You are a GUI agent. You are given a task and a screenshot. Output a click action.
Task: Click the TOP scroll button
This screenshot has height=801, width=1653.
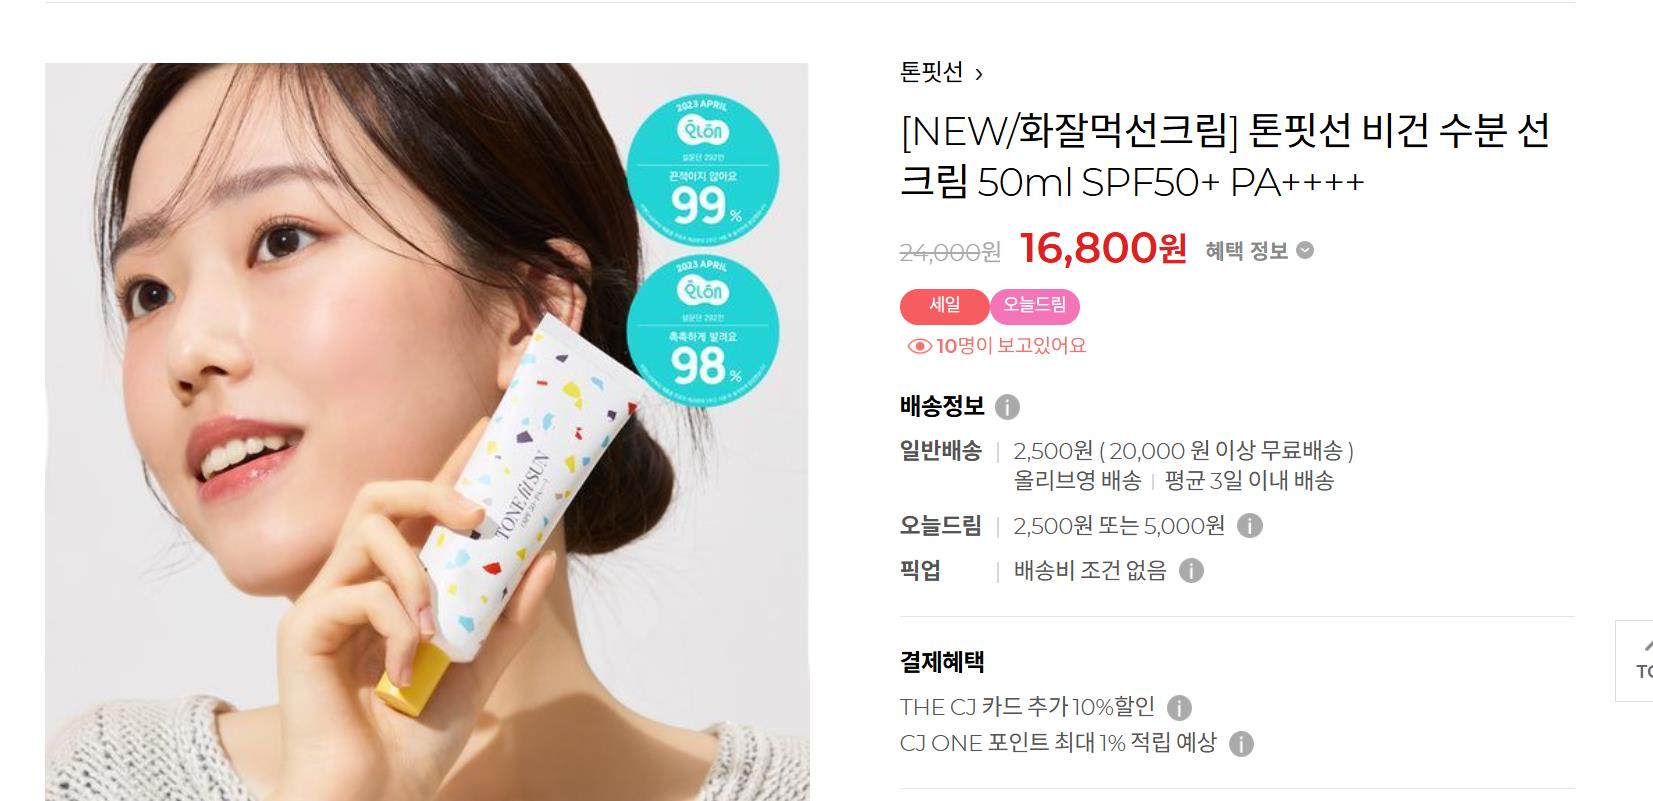coord(1636,660)
